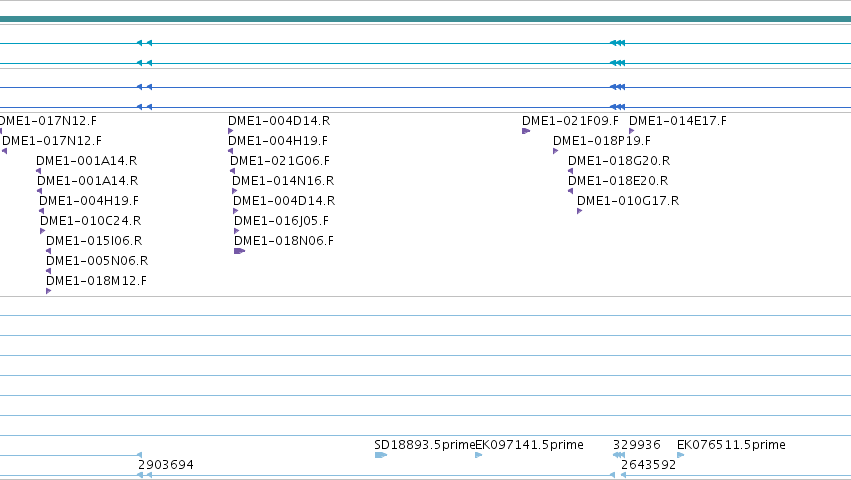Screen dimensions: 851x480
Task: Select the DME1-010C24.R feature label
Action: (90, 220)
